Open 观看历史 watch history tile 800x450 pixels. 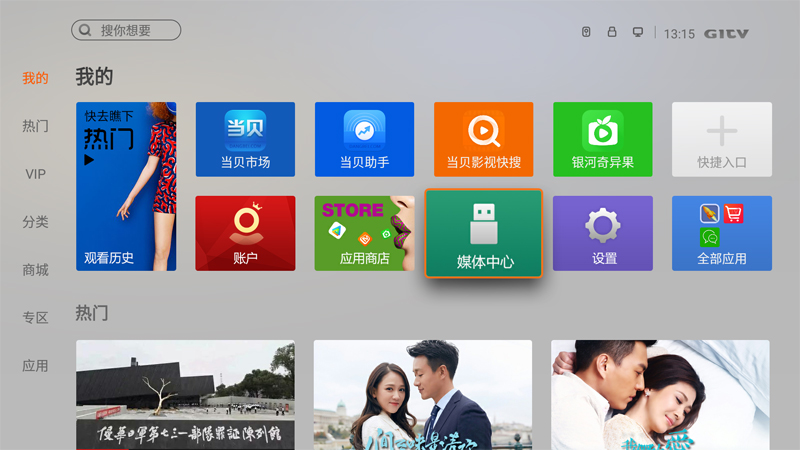click(126, 186)
